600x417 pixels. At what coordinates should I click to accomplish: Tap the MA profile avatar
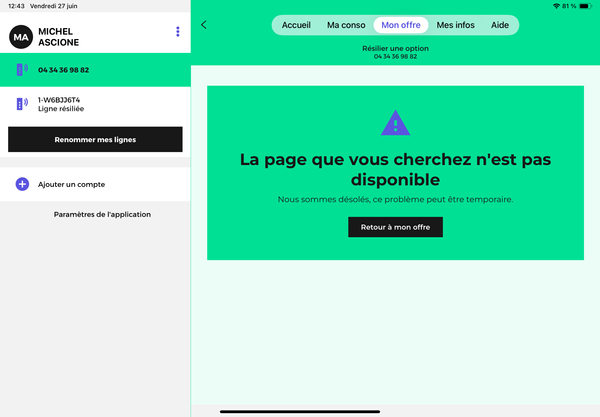(20, 37)
